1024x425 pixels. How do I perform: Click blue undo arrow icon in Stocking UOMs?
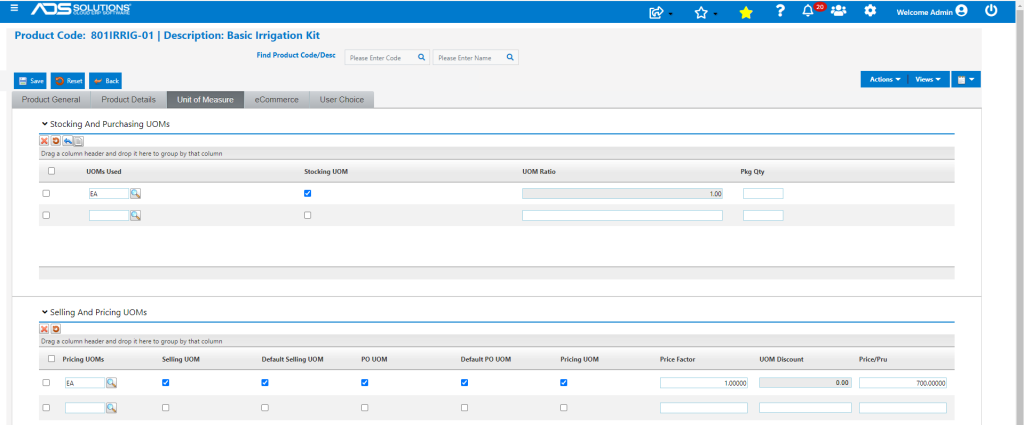pos(68,140)
